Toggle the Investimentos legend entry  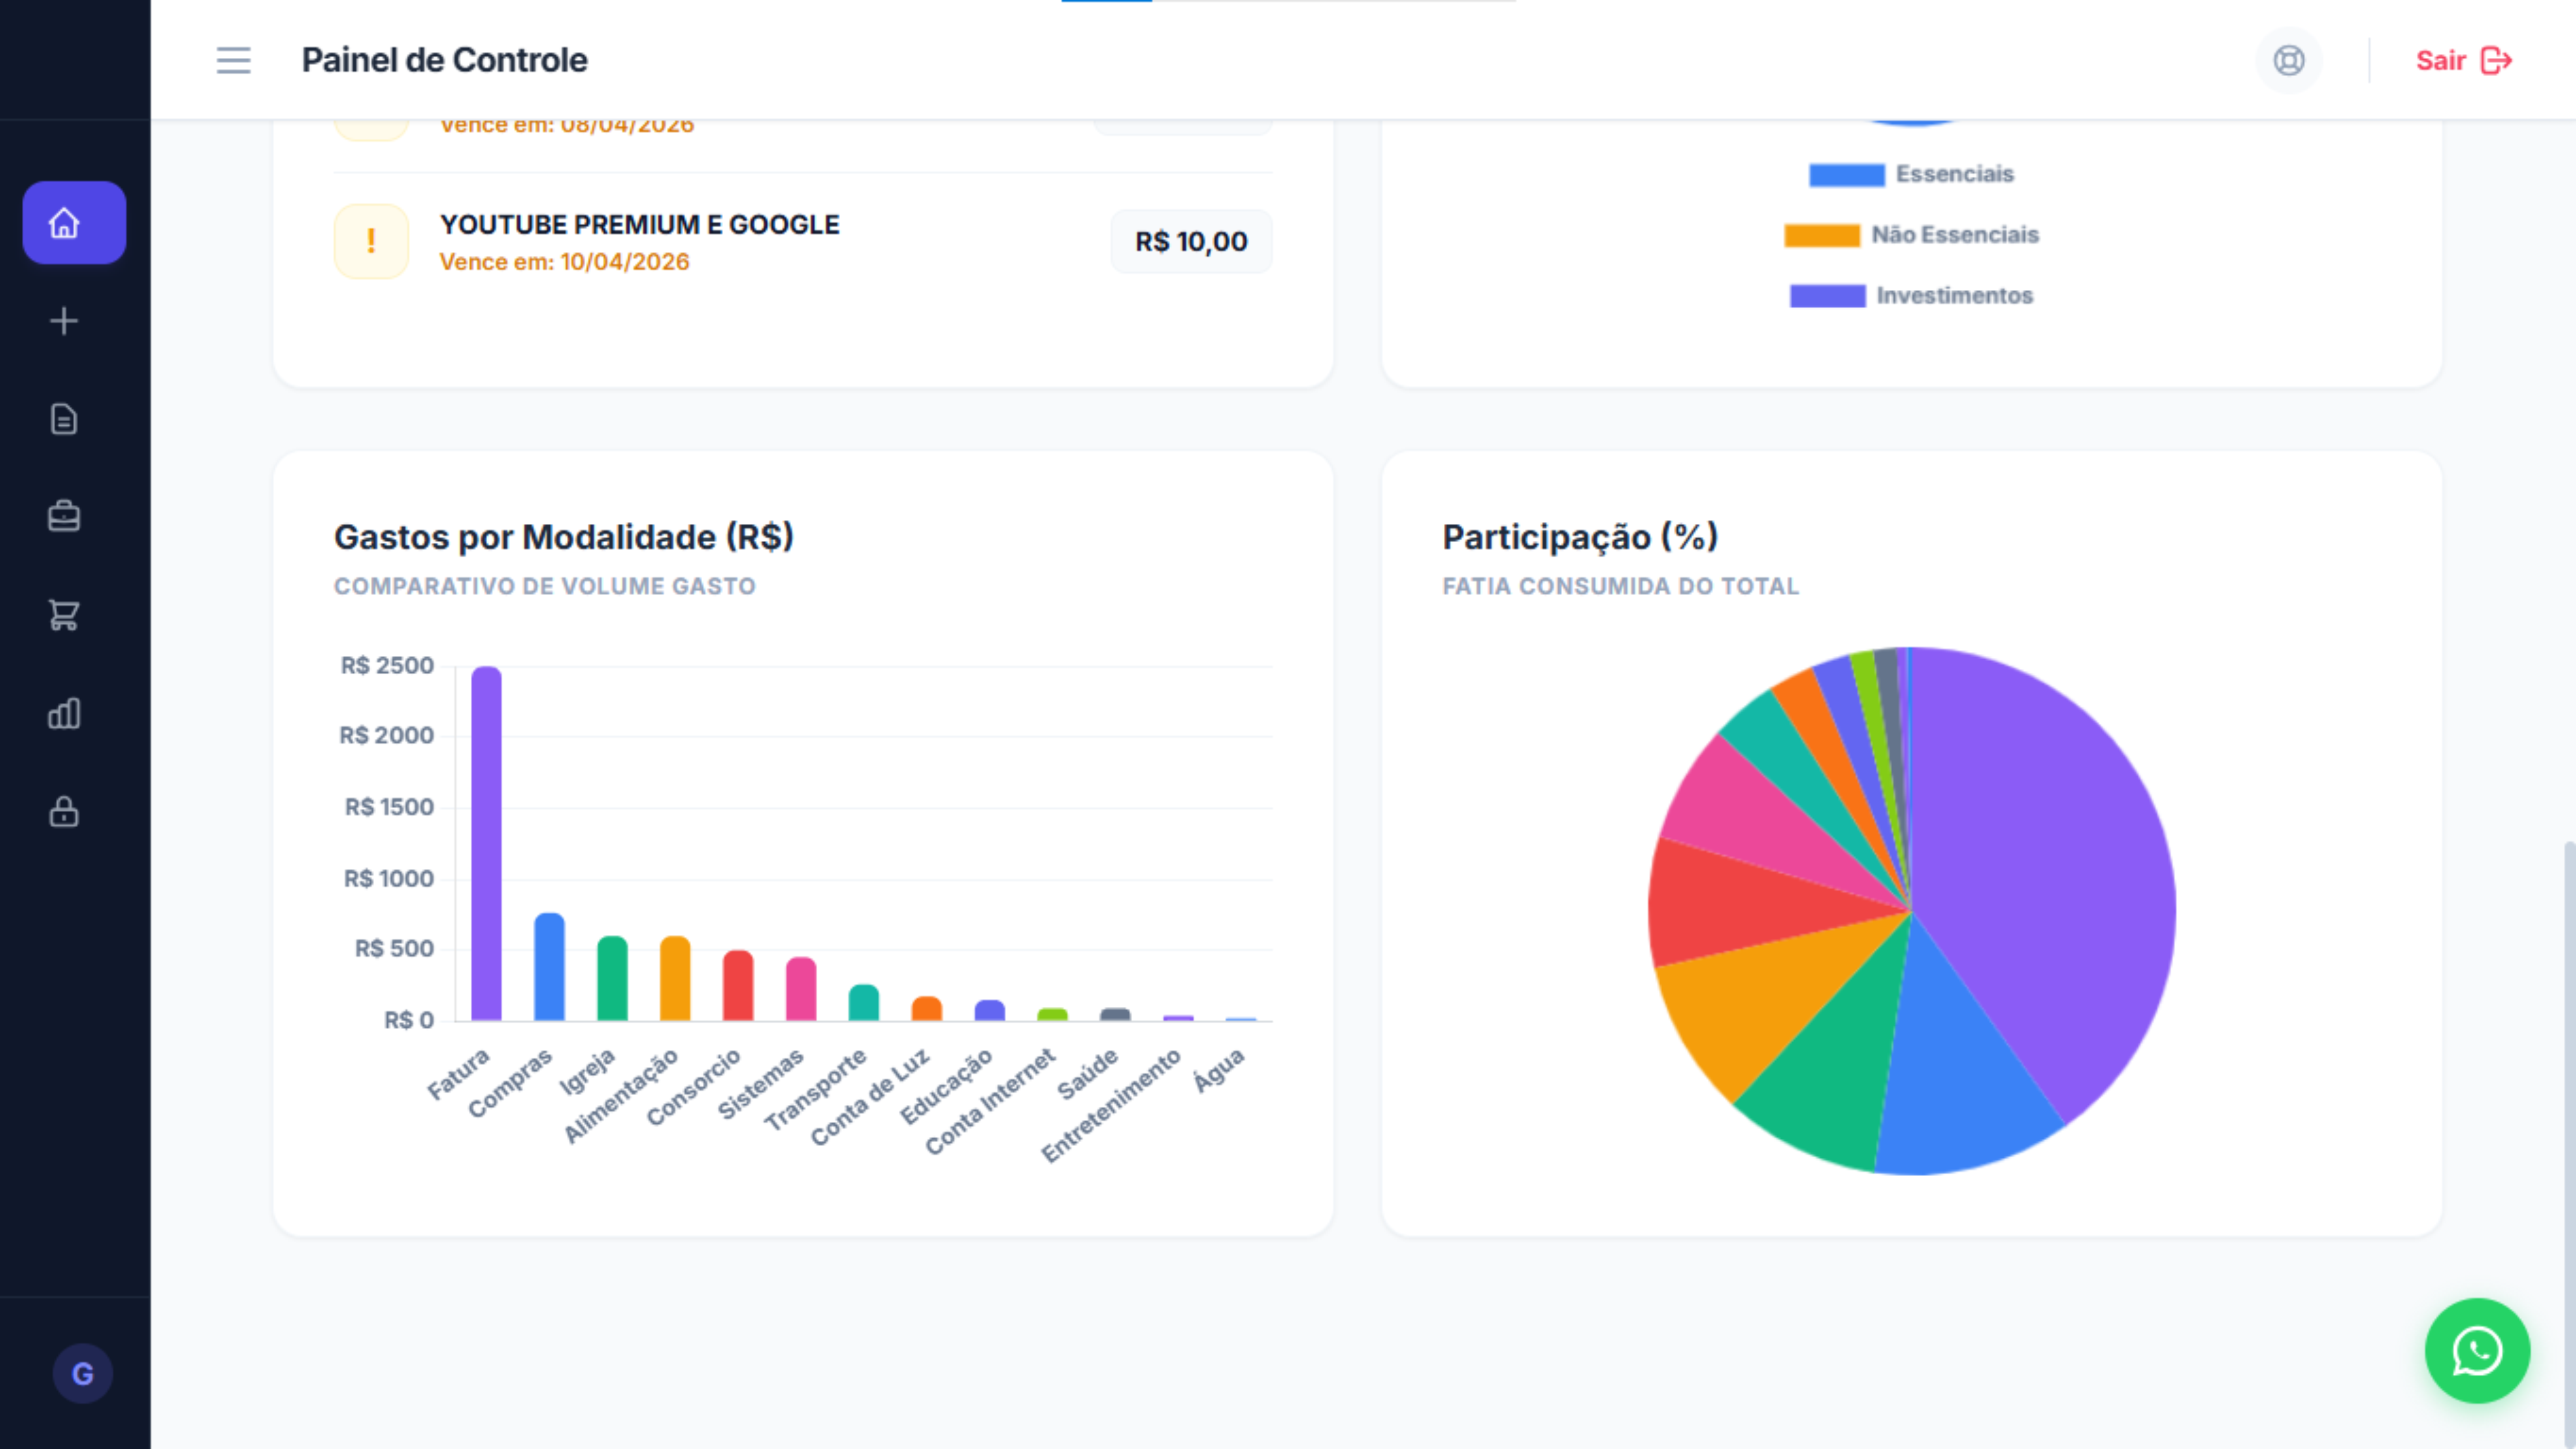[x=1954, y=295]
